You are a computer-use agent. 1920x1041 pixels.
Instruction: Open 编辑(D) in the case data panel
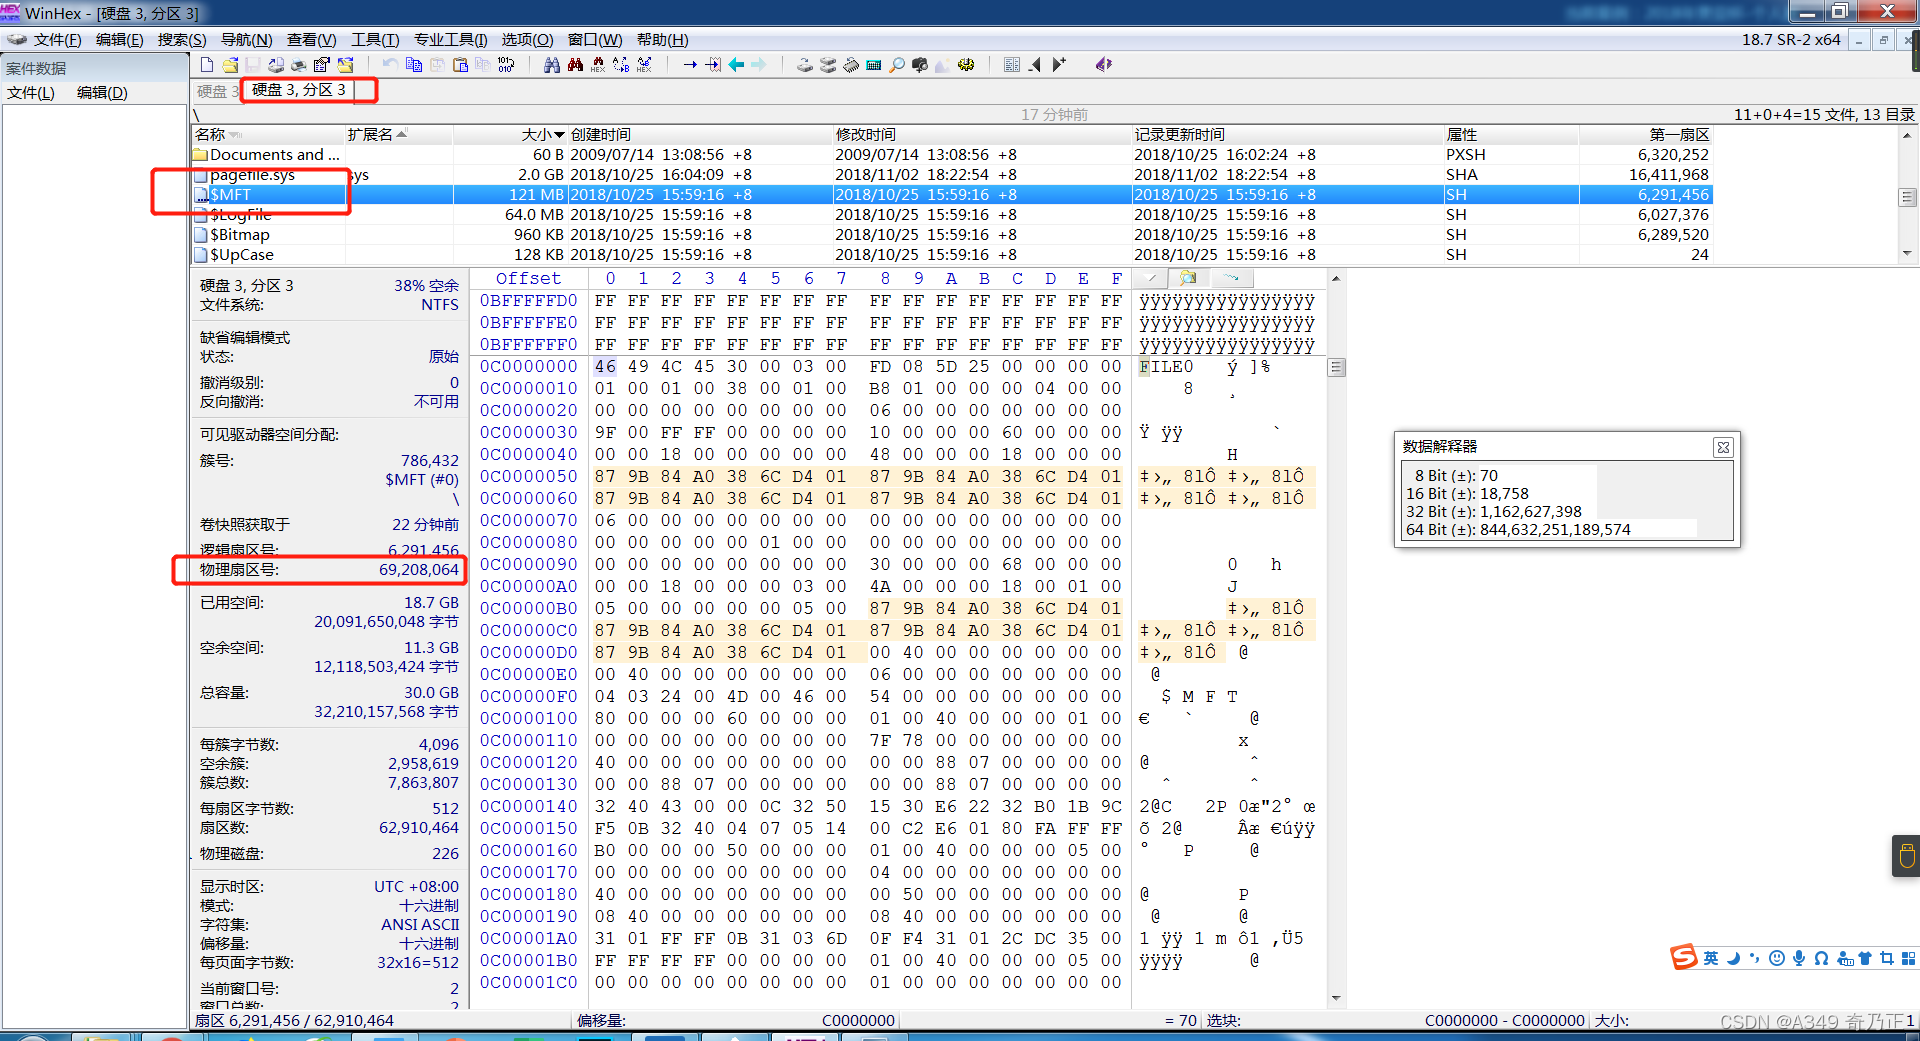(x=103, y=93)
